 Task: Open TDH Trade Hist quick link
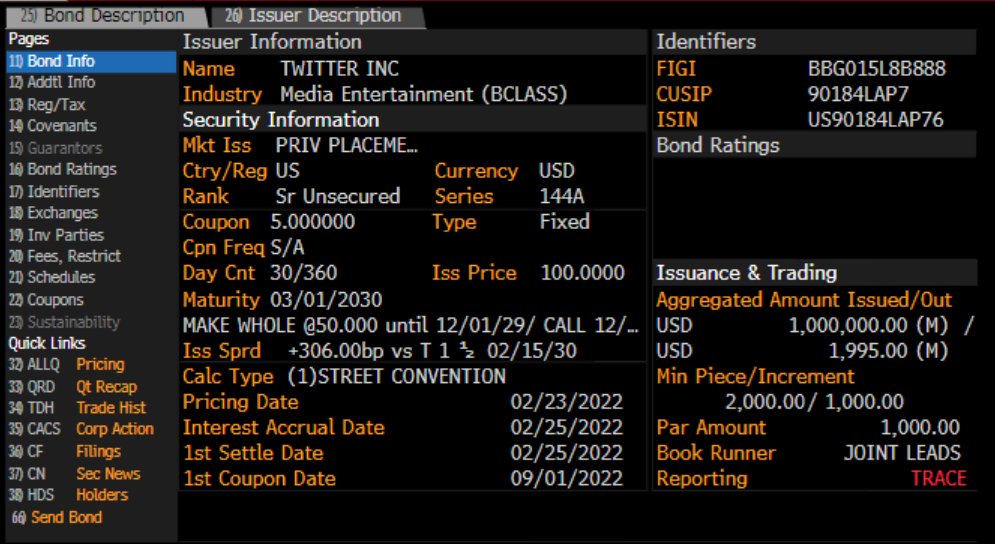click(x=77, y=408)
